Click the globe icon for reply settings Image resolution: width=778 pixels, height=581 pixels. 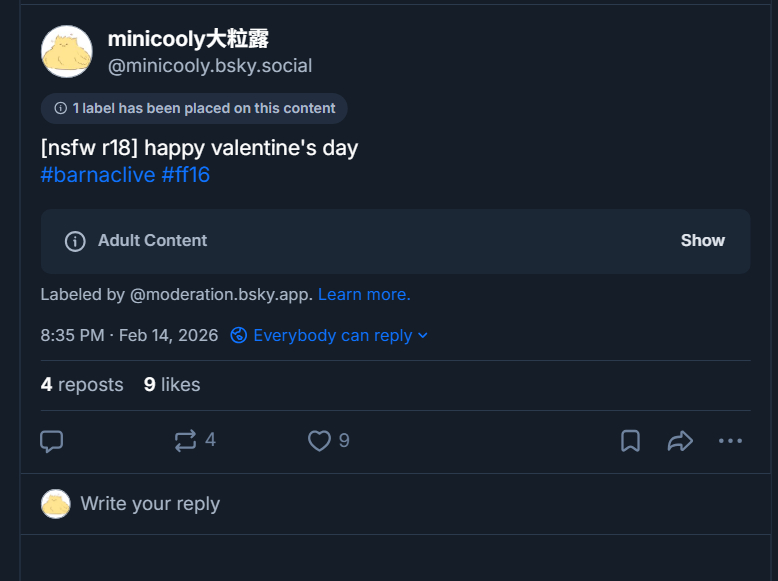coord(239,335)
